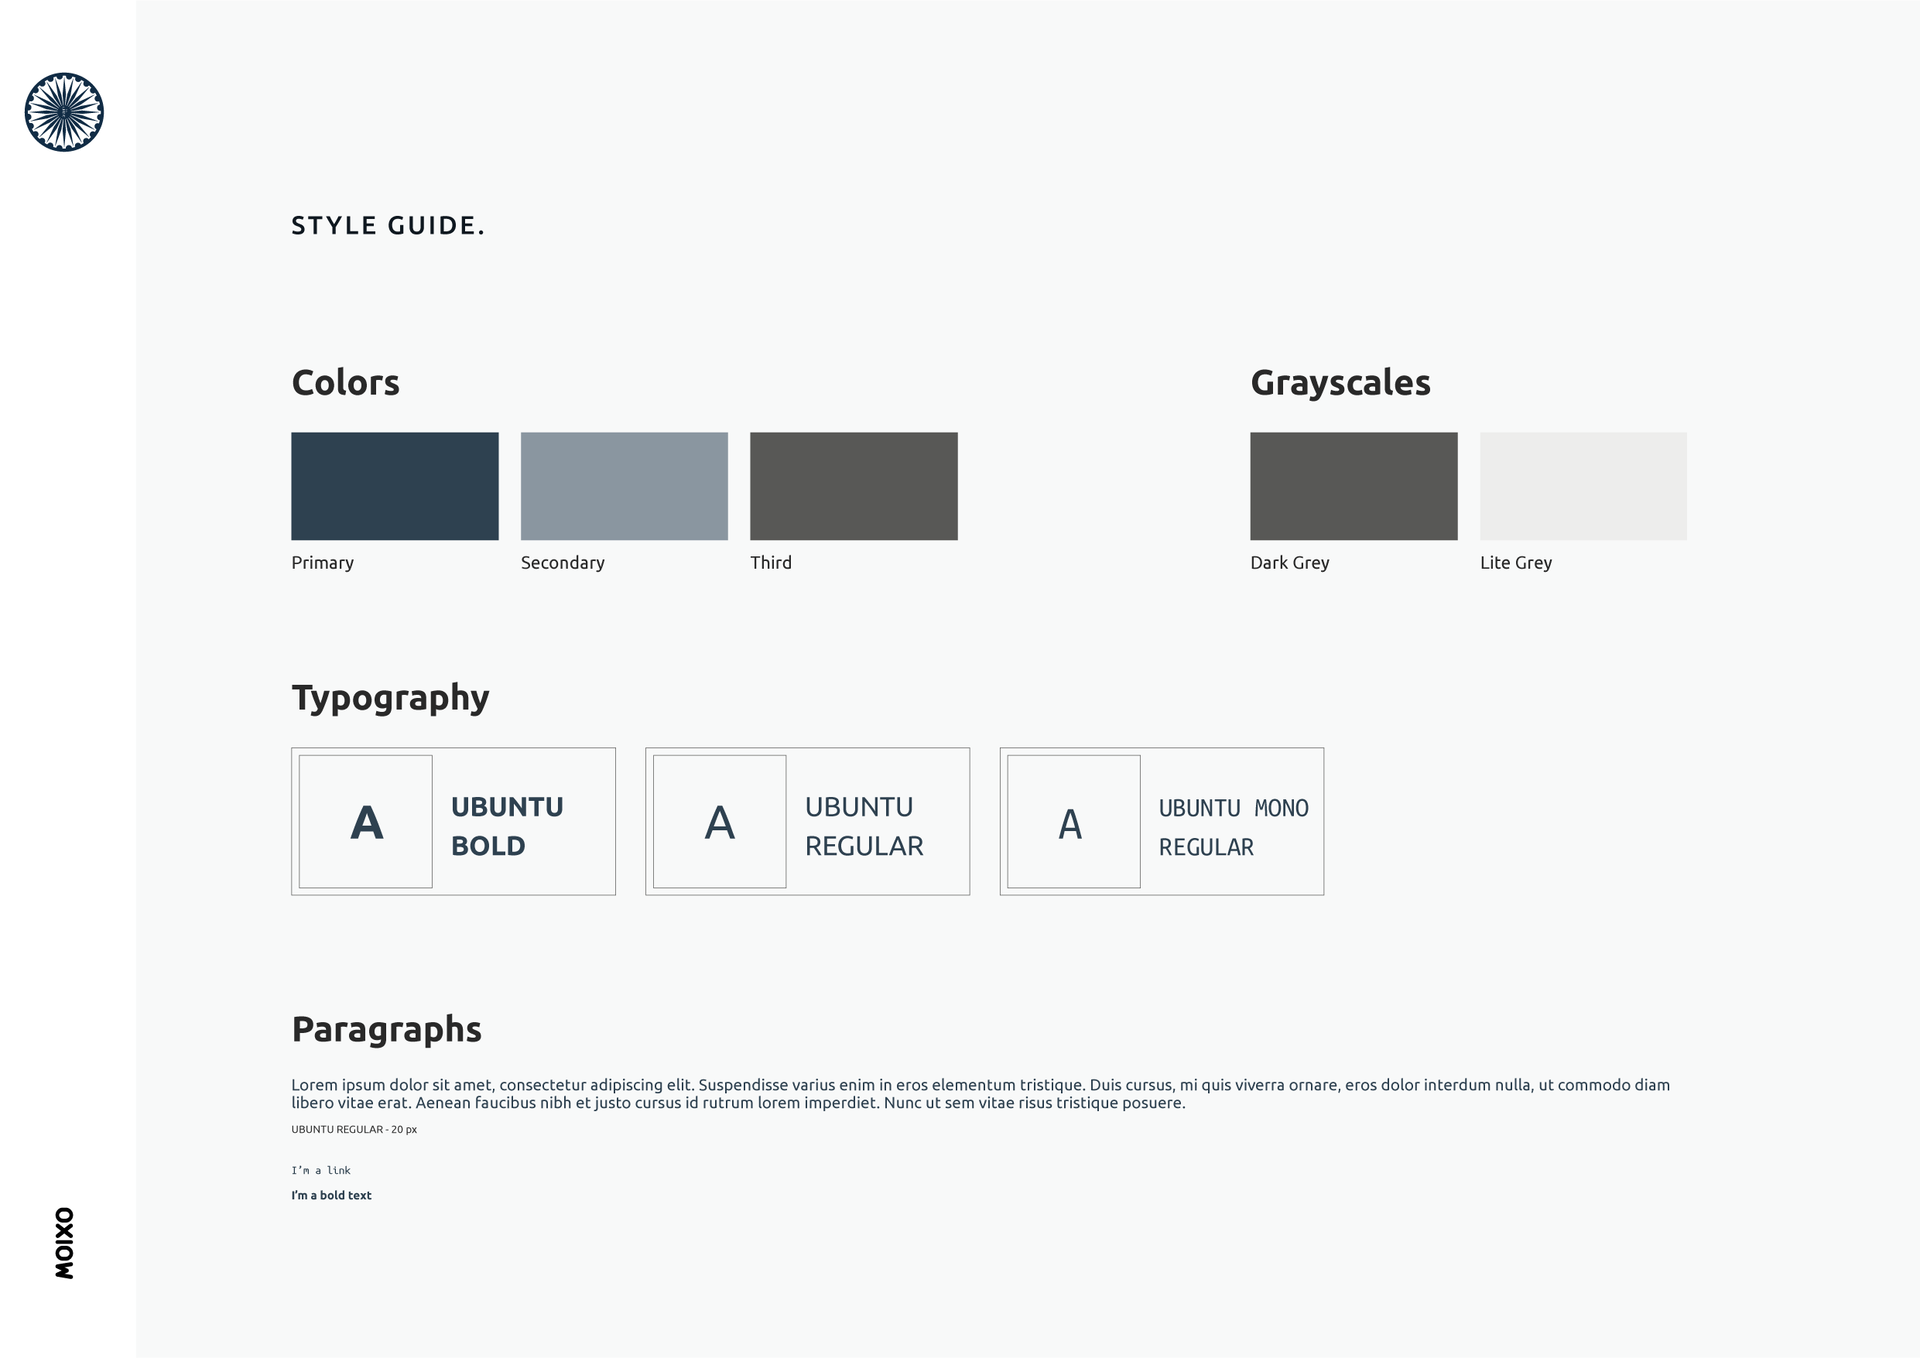Click the circular wheel logo icon

pyautogui.click(x=64, y=112)
